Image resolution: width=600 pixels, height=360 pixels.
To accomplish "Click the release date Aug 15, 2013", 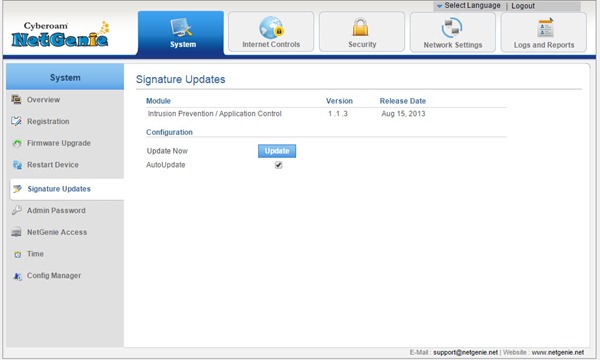I will 403,114.
